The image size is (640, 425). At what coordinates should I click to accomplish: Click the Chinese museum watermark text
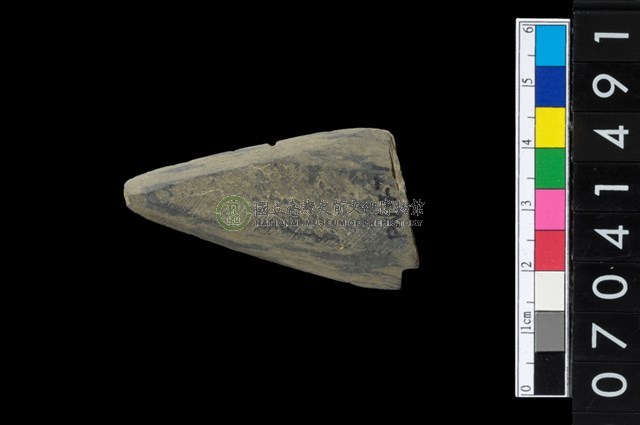[340, 207]
